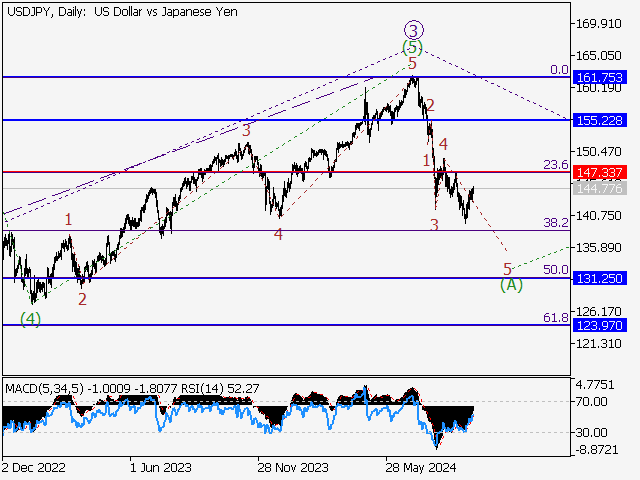Click the green (A) wave label
This screenshot has height=480, width=640.
pyautogui.click(x=511, y=284)
